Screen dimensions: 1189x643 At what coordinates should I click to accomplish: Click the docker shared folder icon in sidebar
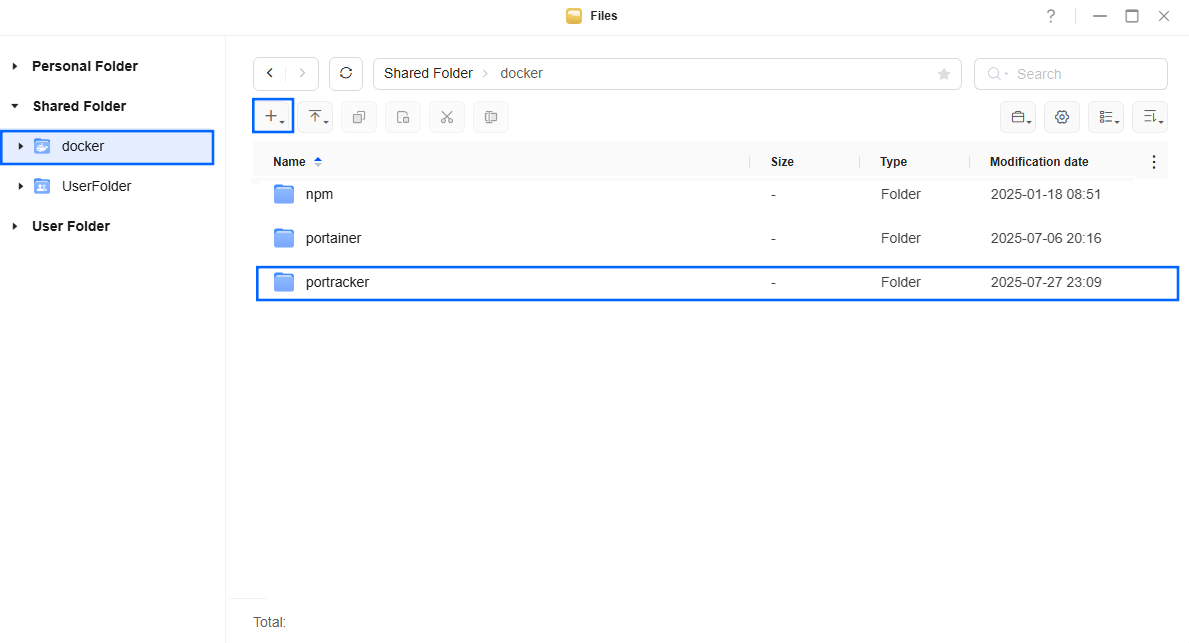click(x=42, y=146)
